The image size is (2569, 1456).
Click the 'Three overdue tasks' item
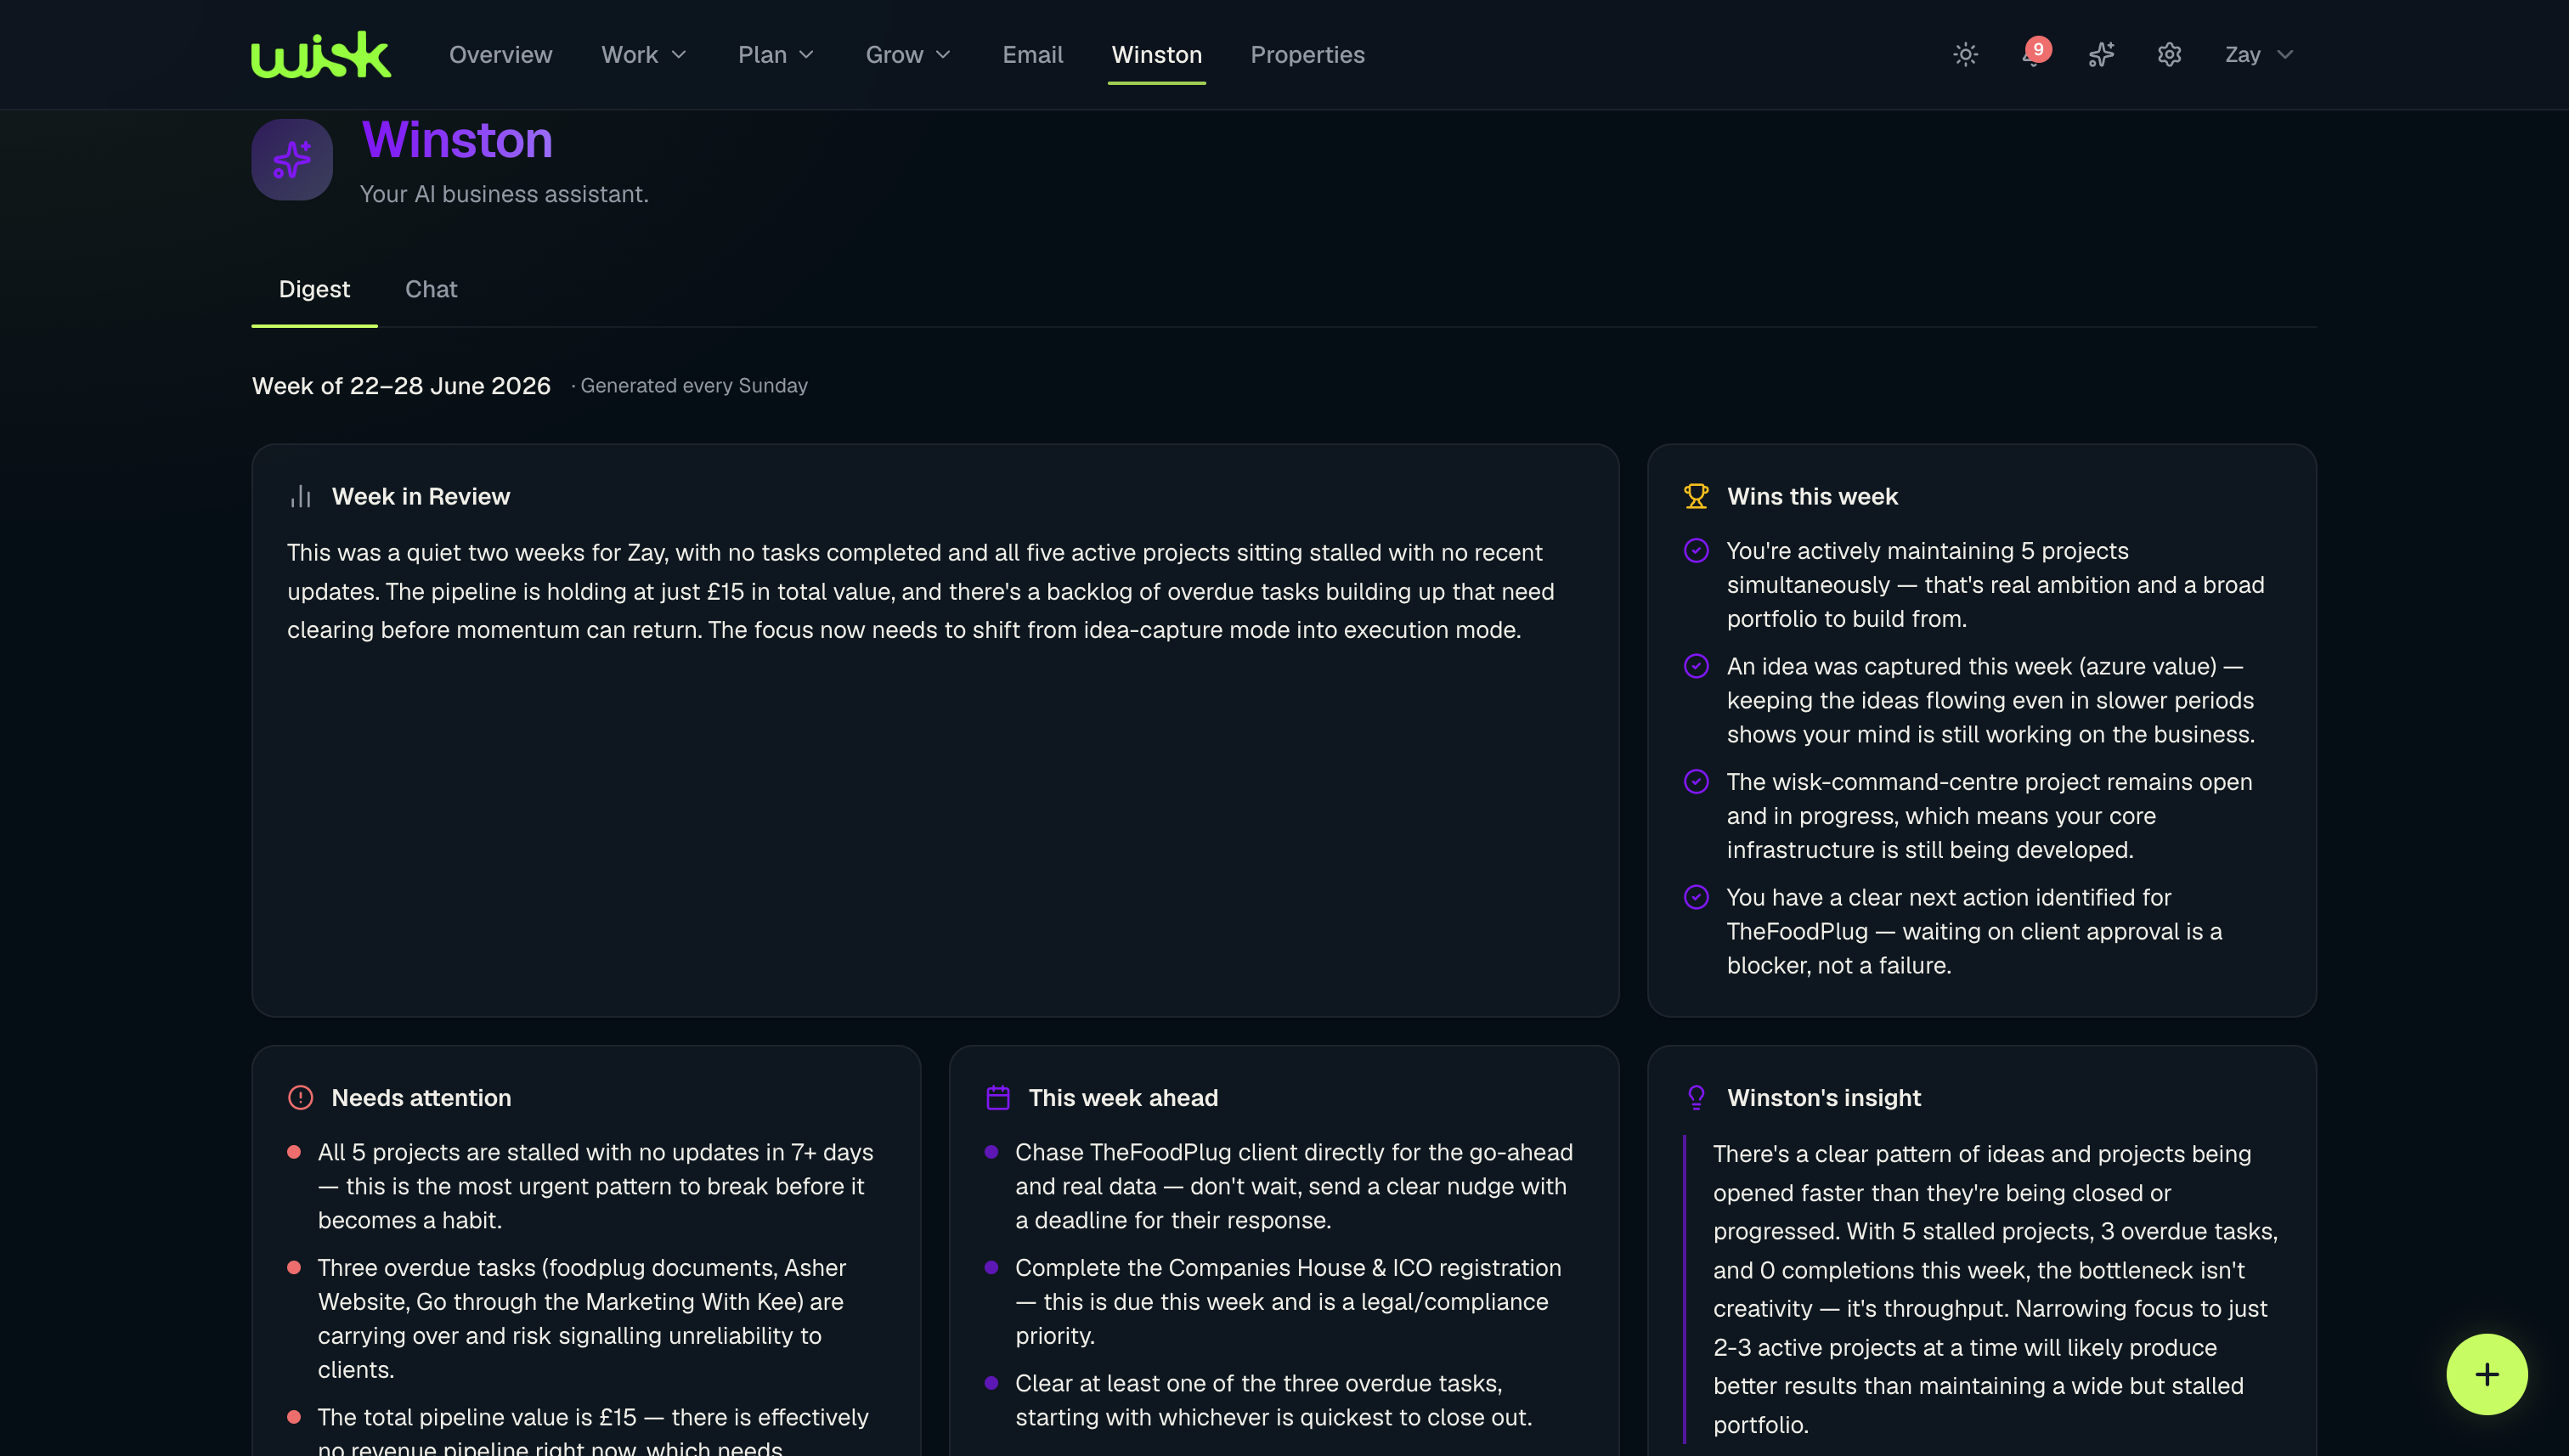tap(582, 1318)
